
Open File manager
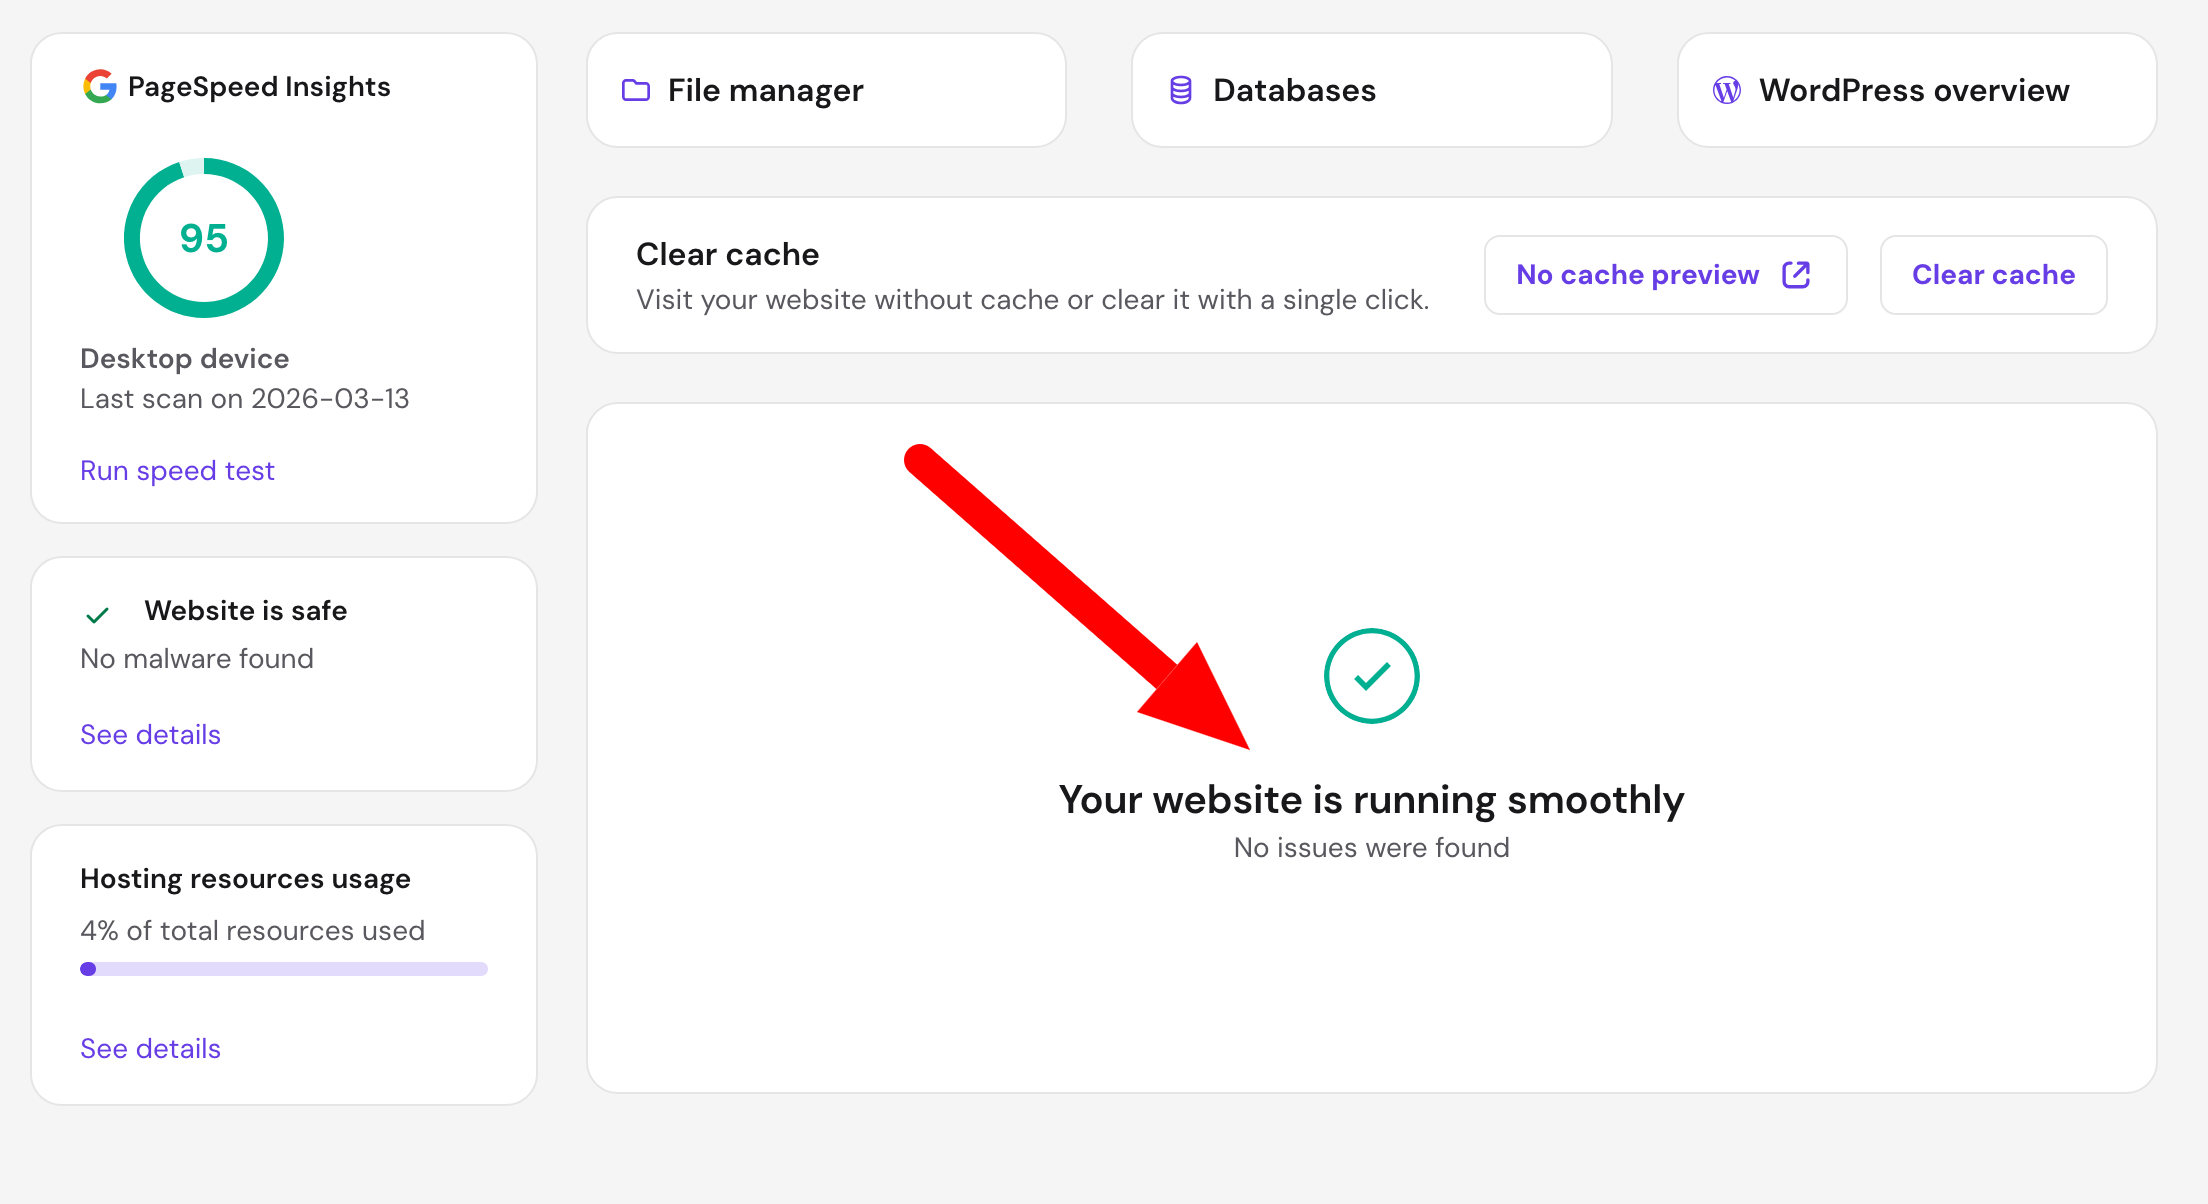click(827, 91)
